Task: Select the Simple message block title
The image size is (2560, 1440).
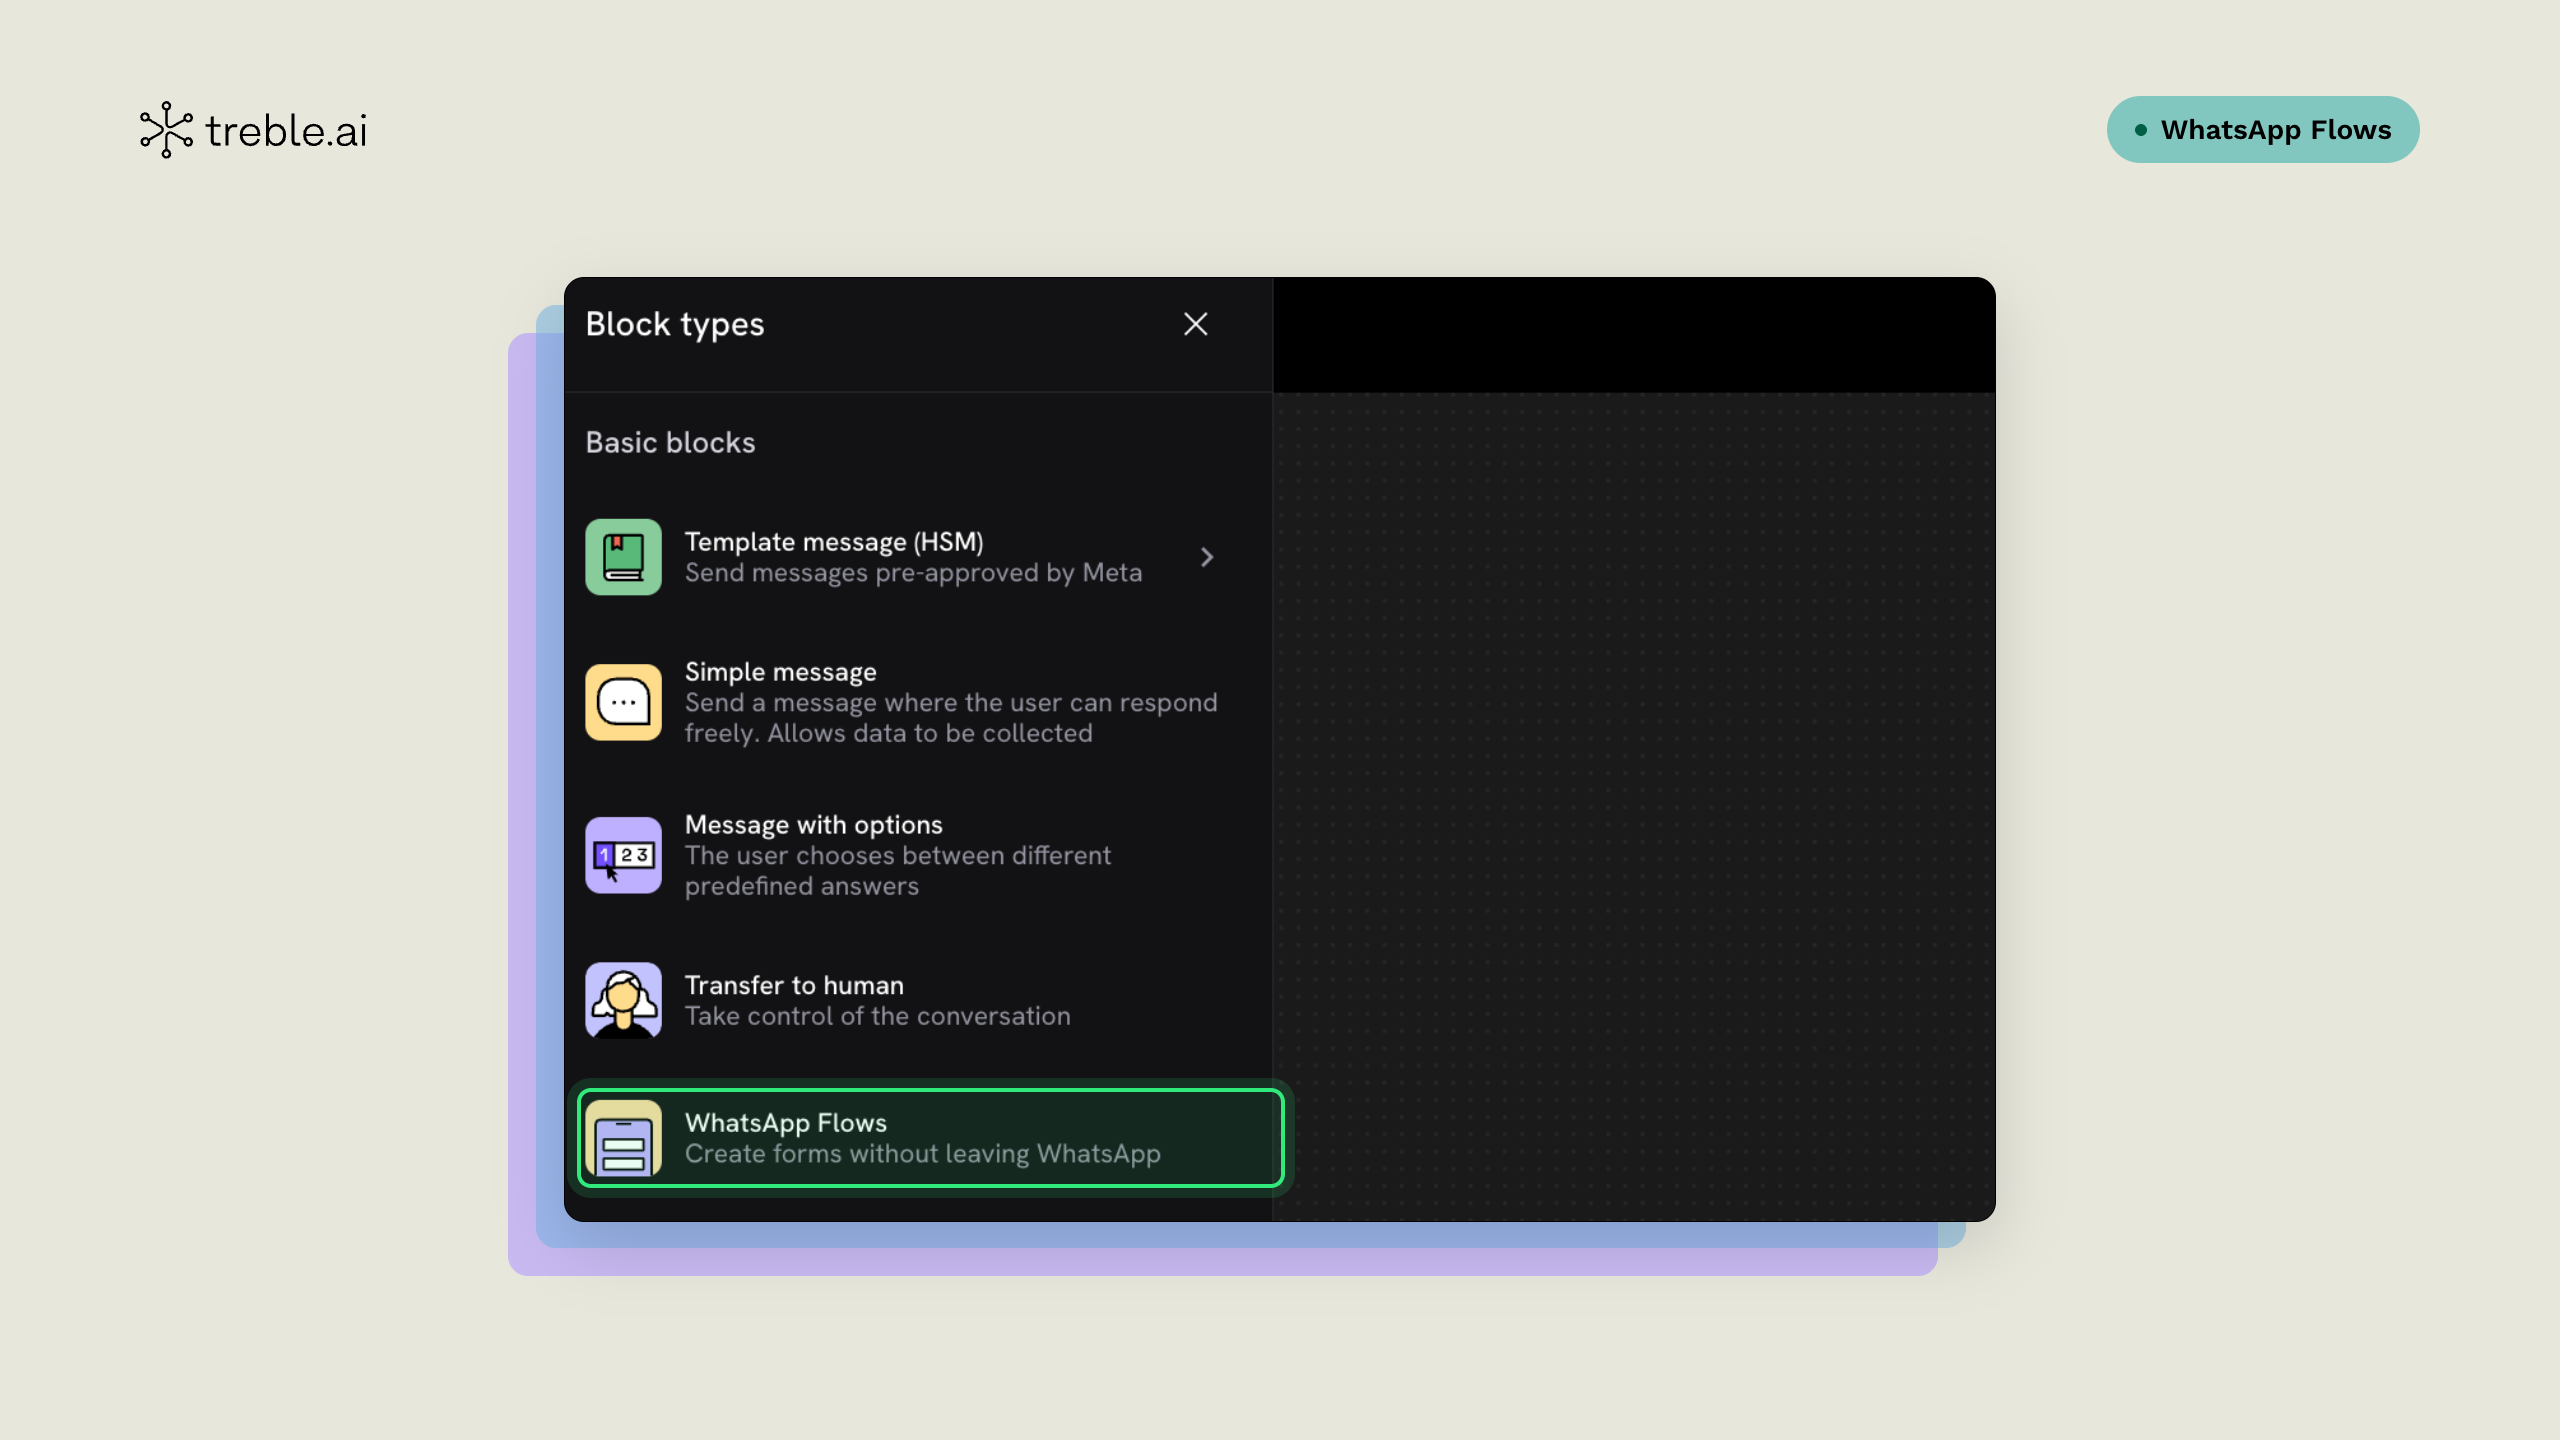Action: coord(780,672)
